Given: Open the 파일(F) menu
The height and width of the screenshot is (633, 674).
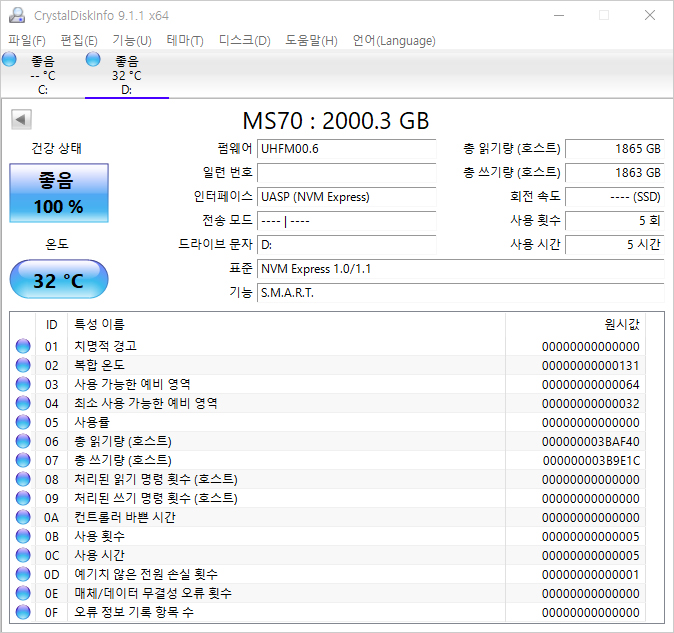Looking at the screenshot, I should point(27,40).
